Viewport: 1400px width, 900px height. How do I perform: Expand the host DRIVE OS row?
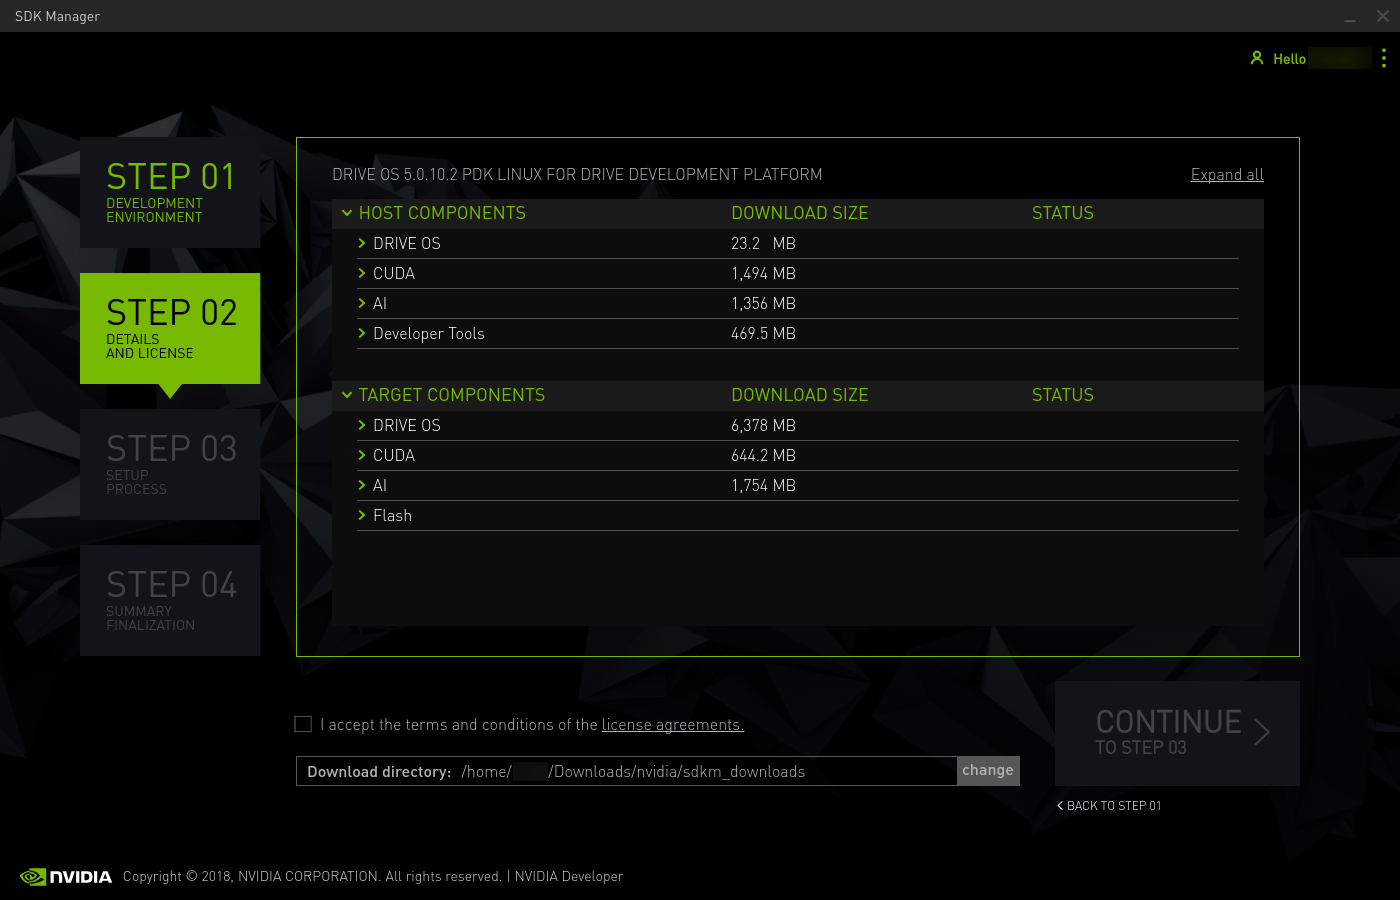click(362, 243)
